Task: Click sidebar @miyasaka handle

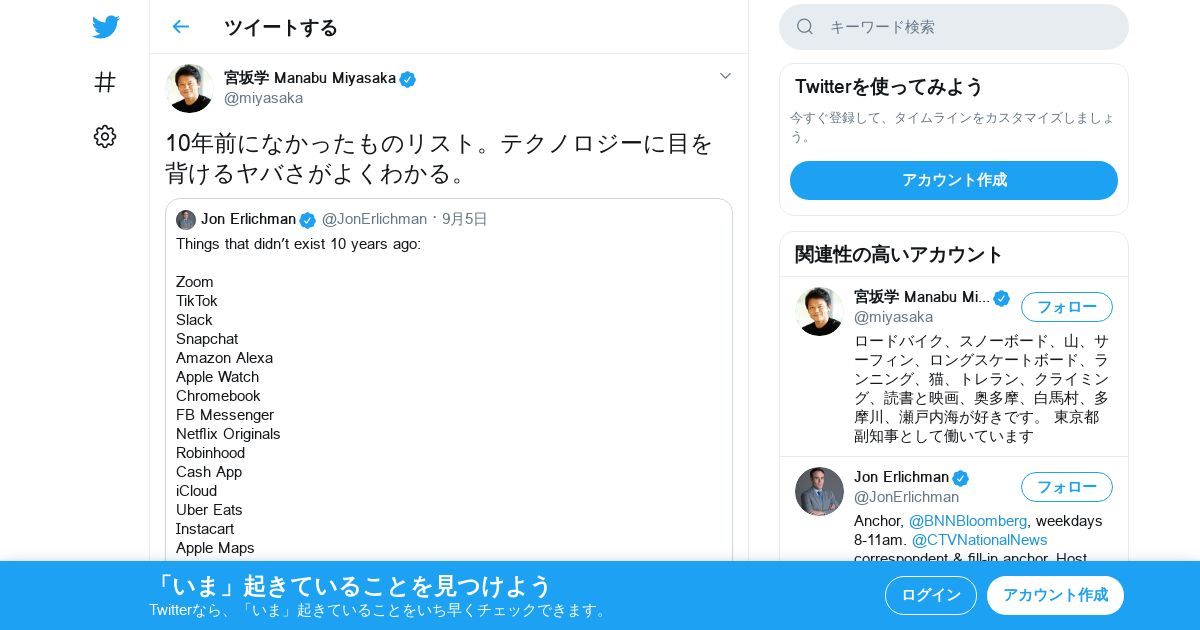Action: coord(893,317)
